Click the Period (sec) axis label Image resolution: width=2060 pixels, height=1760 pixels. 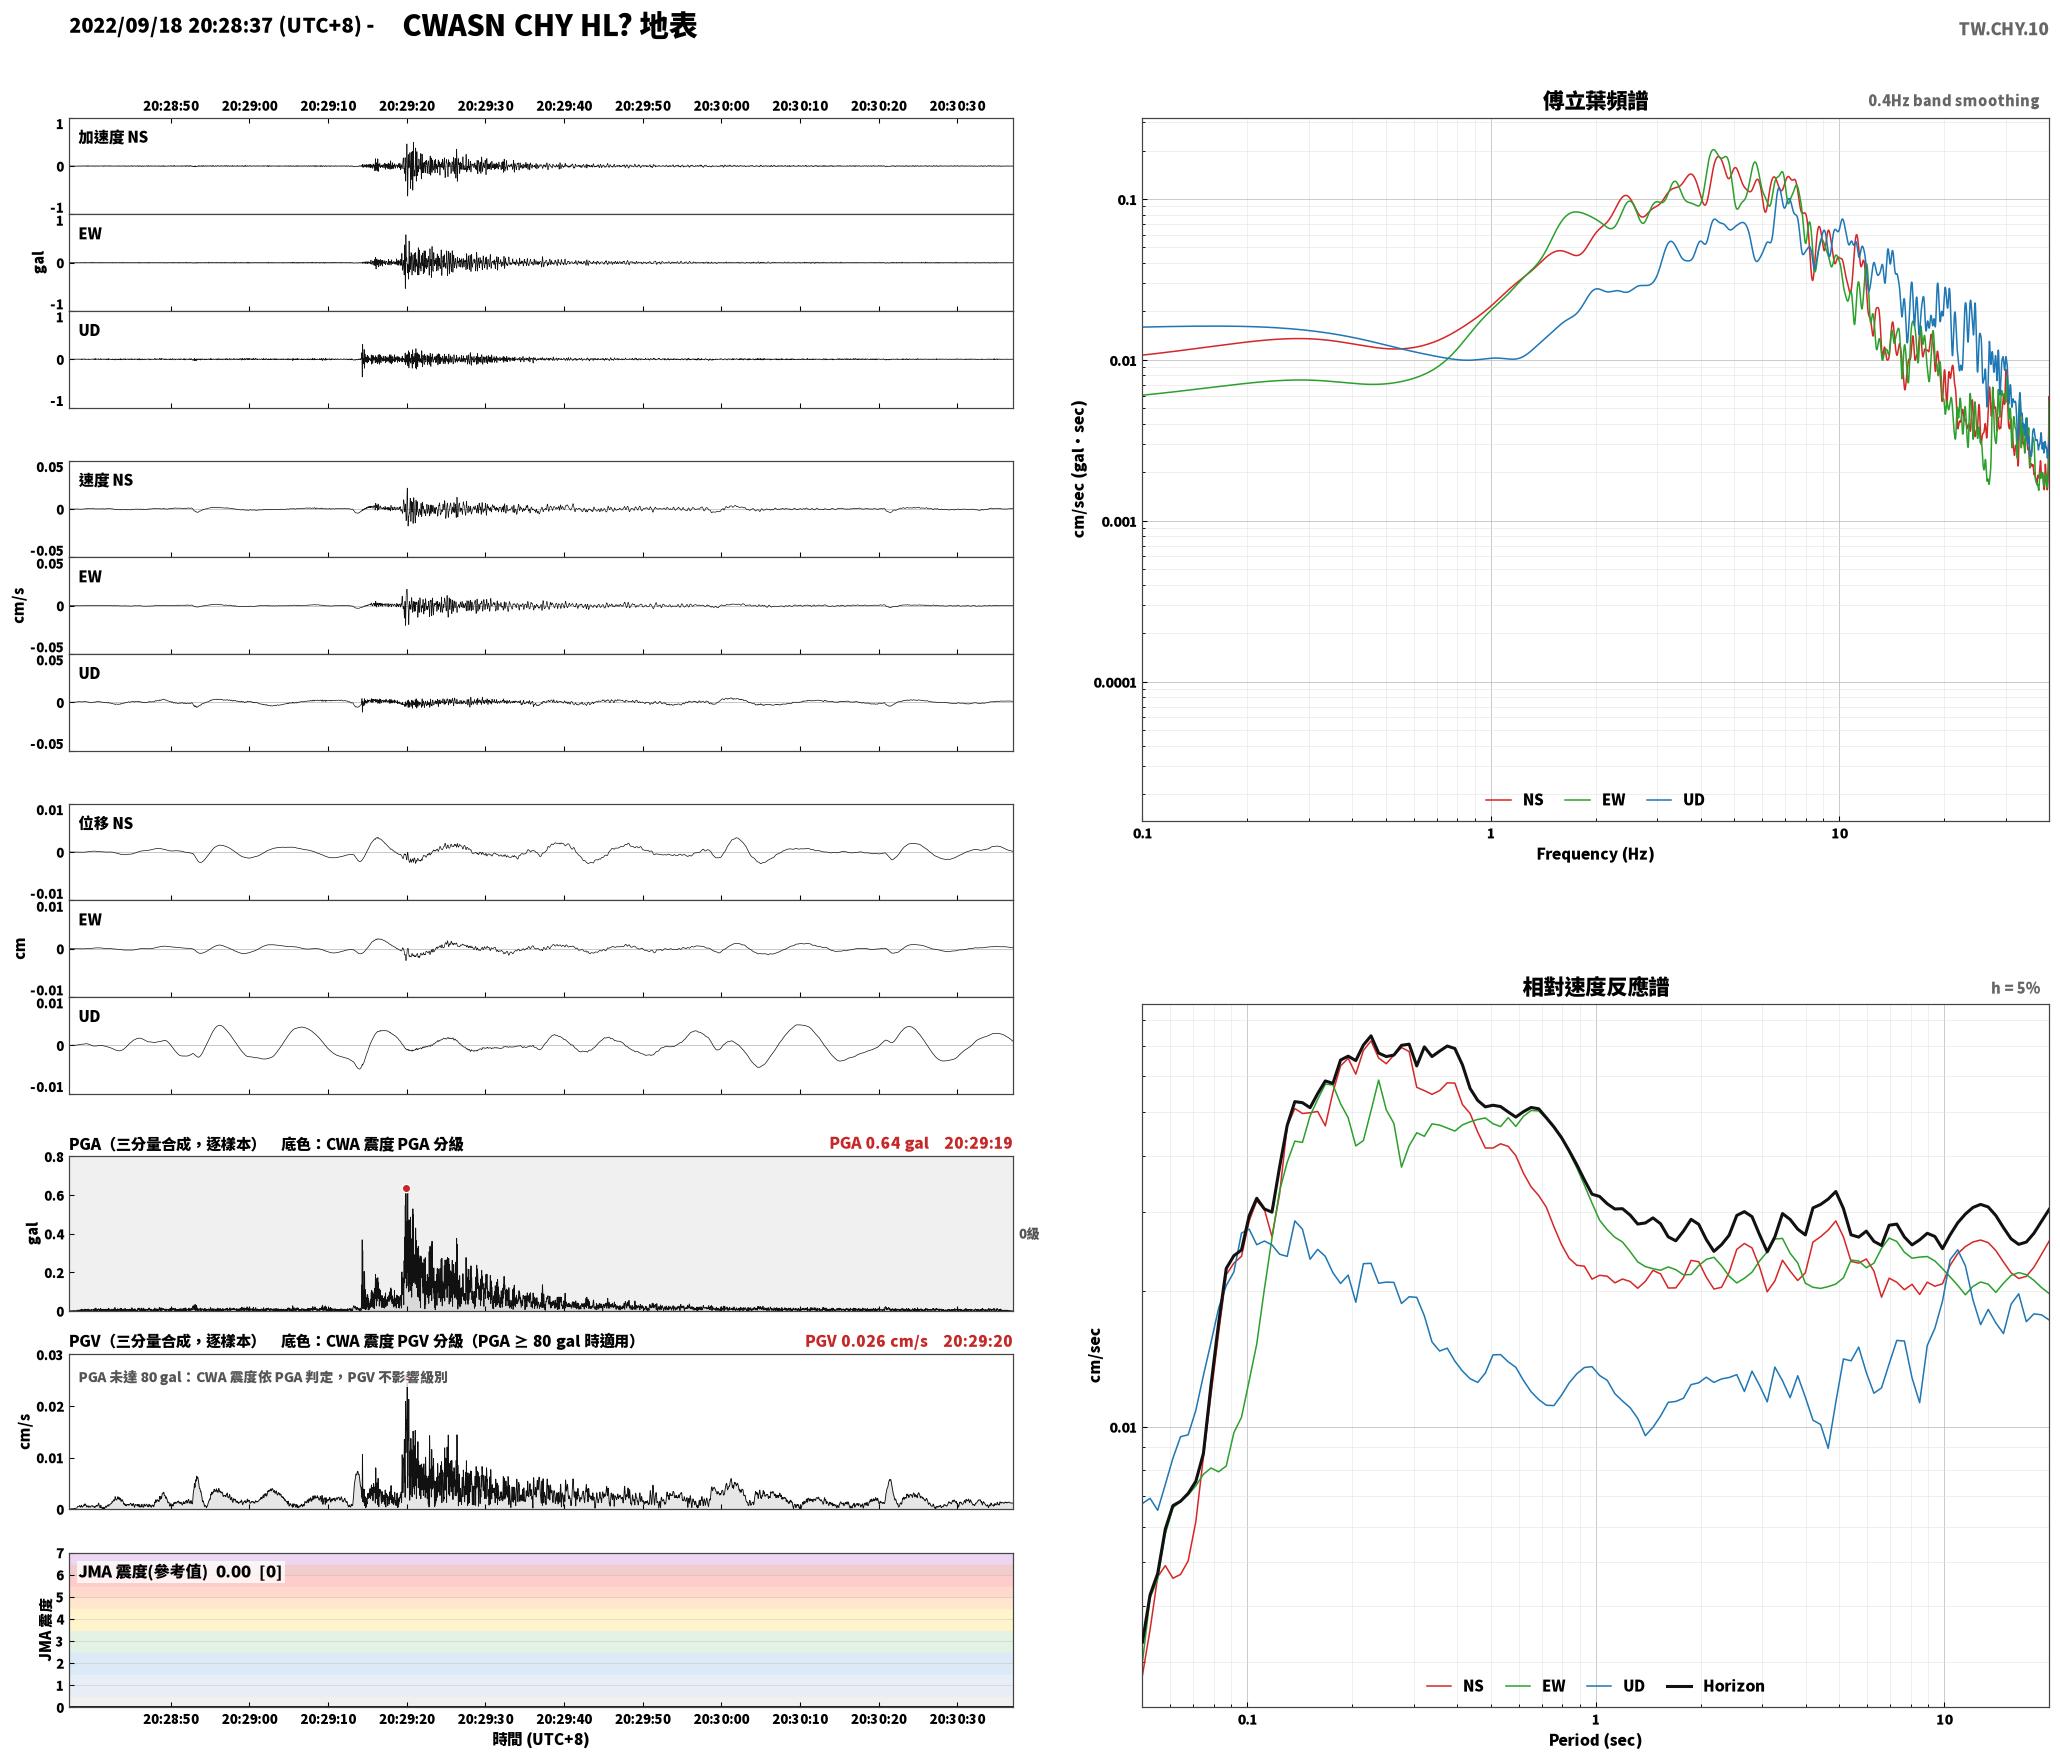coord(1595,1740)
